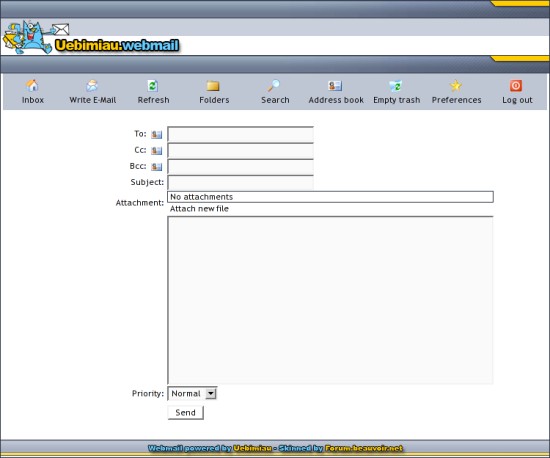The width and height of the screenshot is (550, 458).
Task: Open Preferences star icon
Action: point(456,85)
